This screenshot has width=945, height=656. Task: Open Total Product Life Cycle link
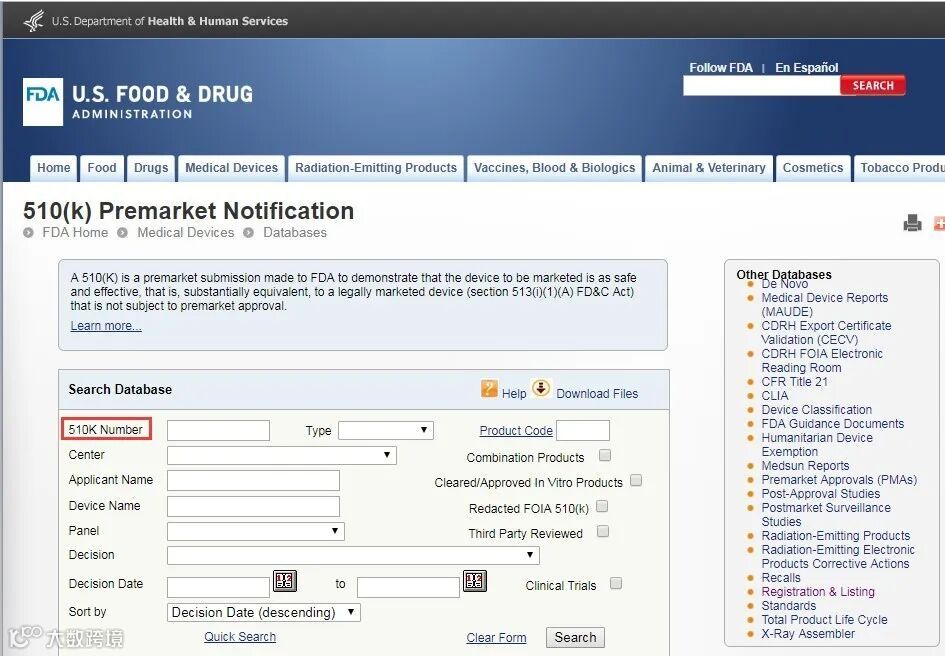click(x=824, y=619)
